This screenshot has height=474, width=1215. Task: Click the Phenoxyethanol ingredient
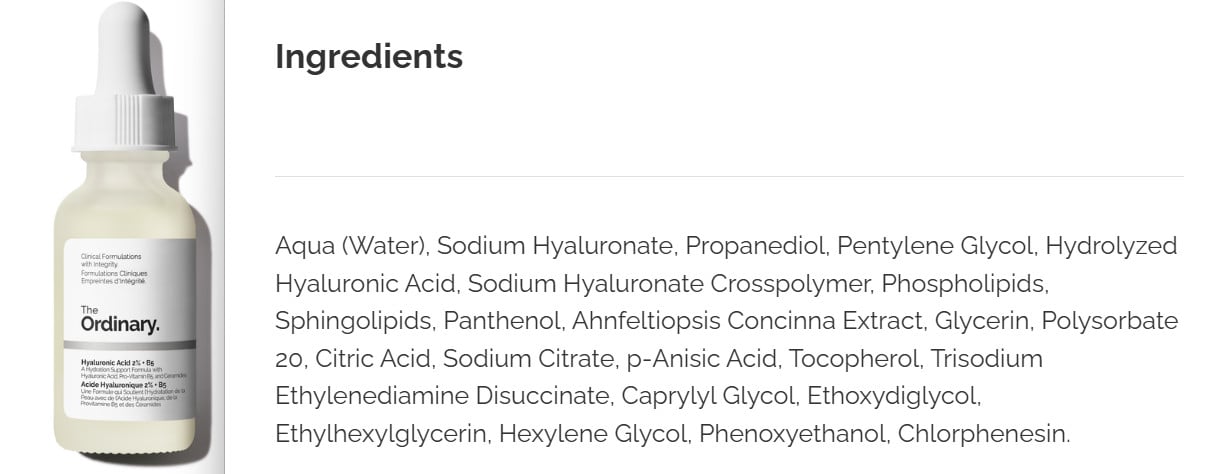pyautogui.click(x=790, y=435)
